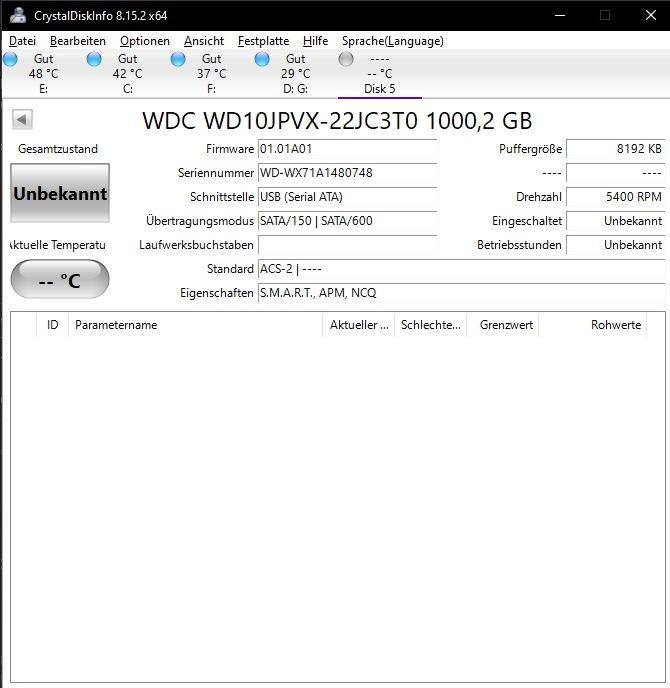The height and width of the screenshot is (688, 670).
Task: Click the 48 °C temperature text for E:
Action: (x=43, y=74)
